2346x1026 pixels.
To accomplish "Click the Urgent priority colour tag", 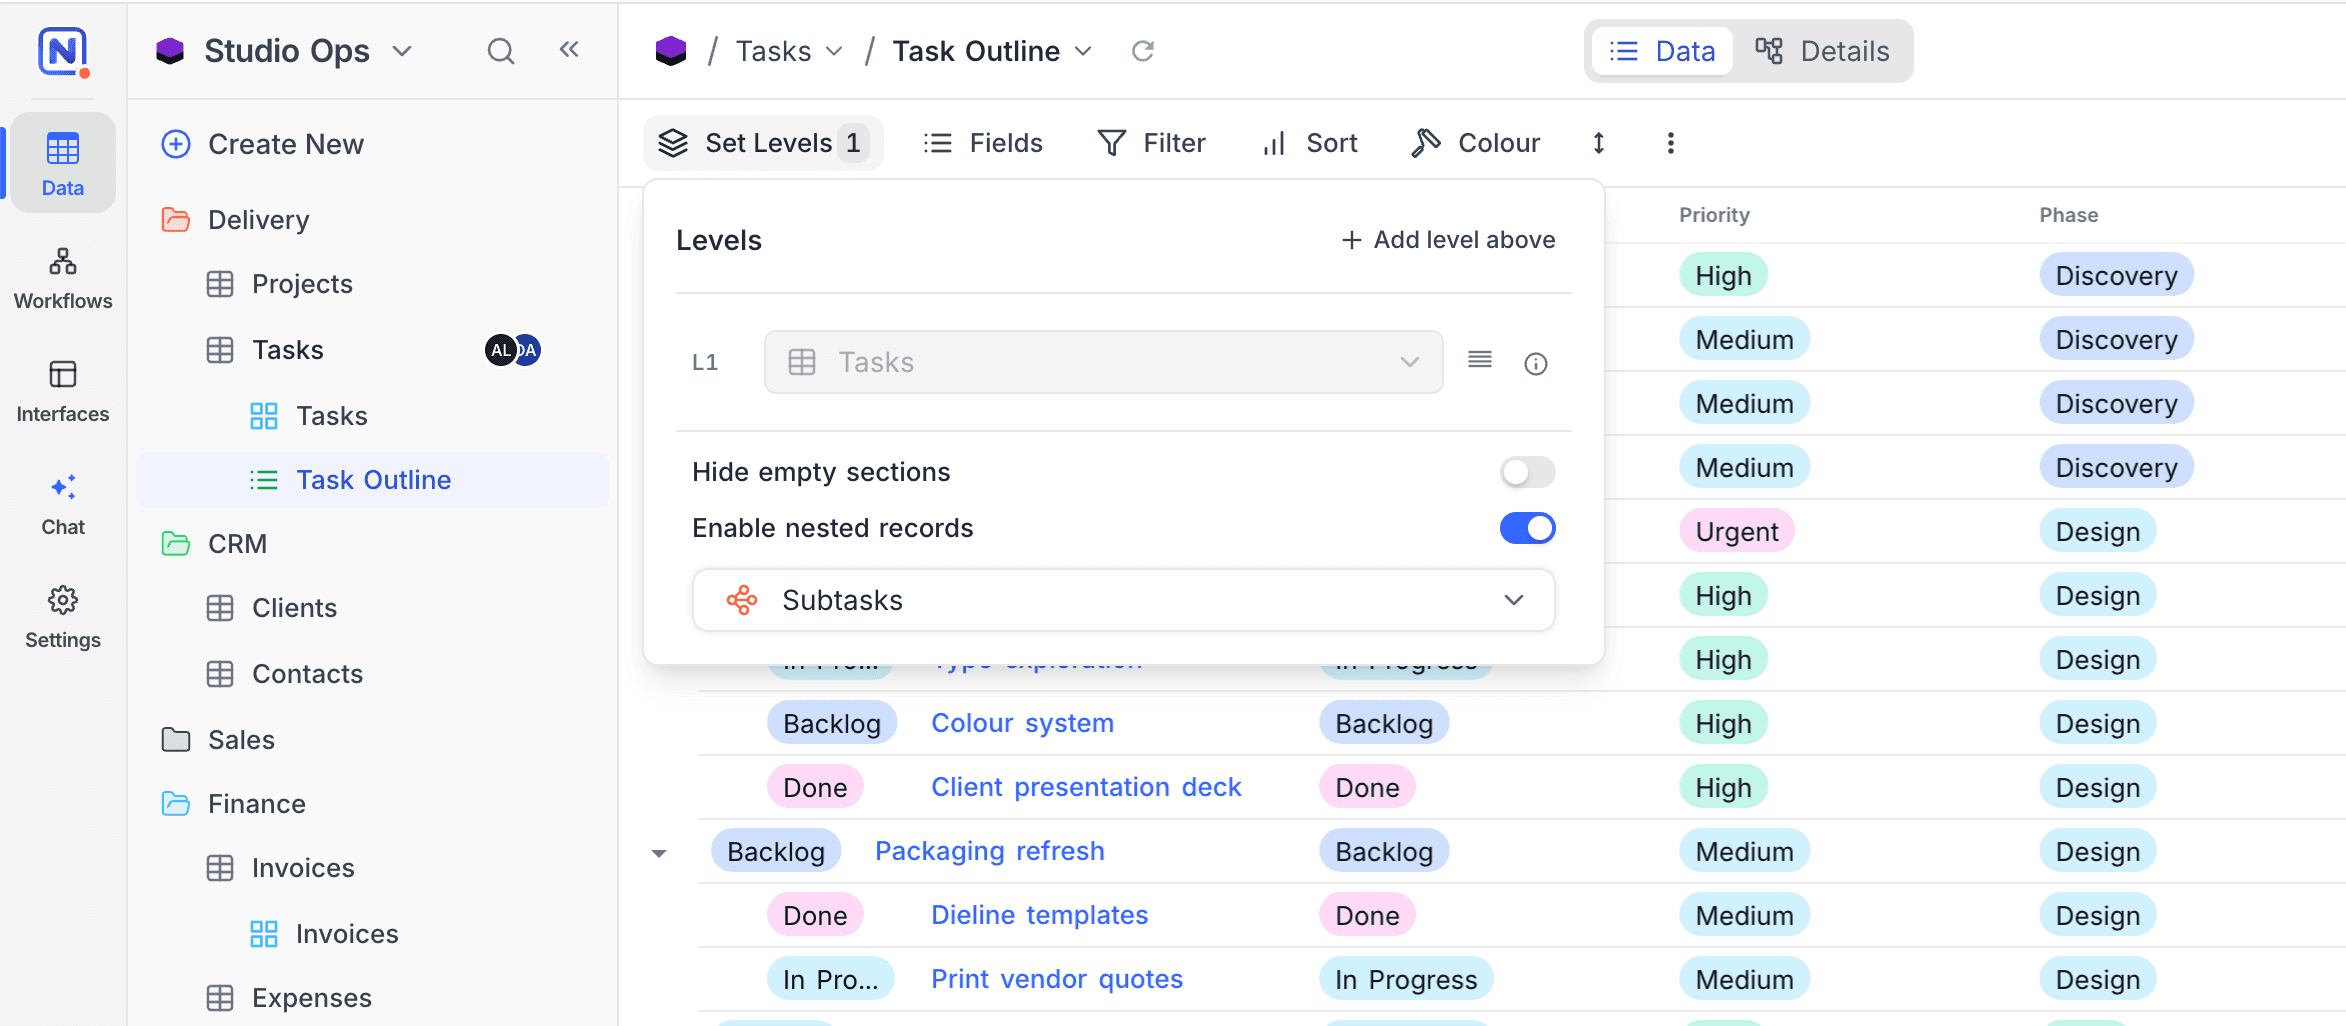I will [1737, 531].
